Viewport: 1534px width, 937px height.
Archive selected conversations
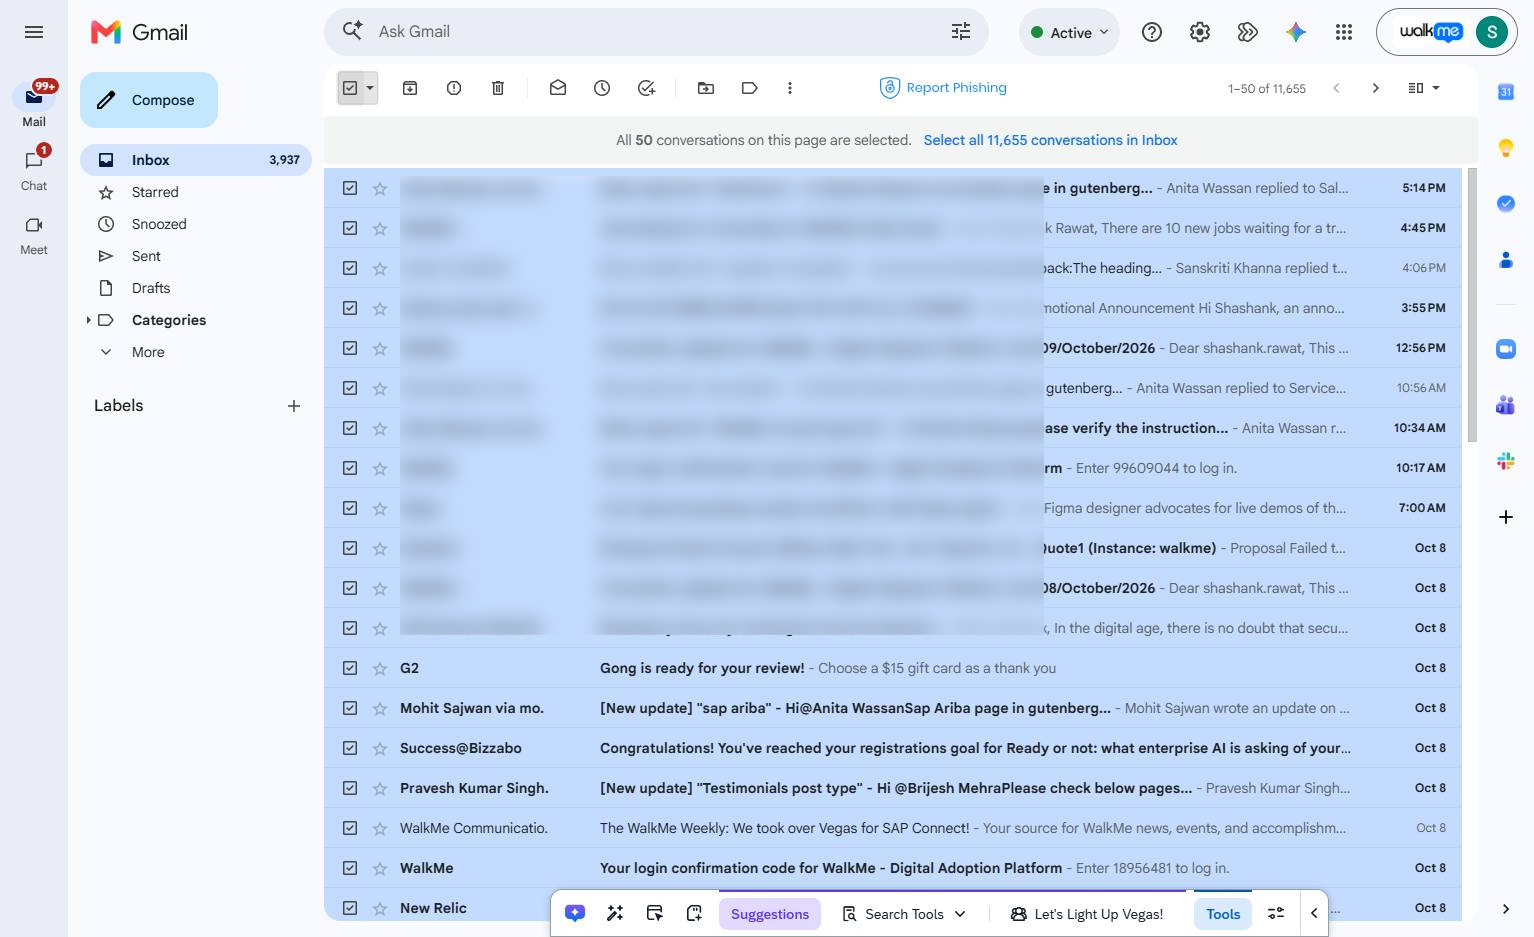point(410,88)
